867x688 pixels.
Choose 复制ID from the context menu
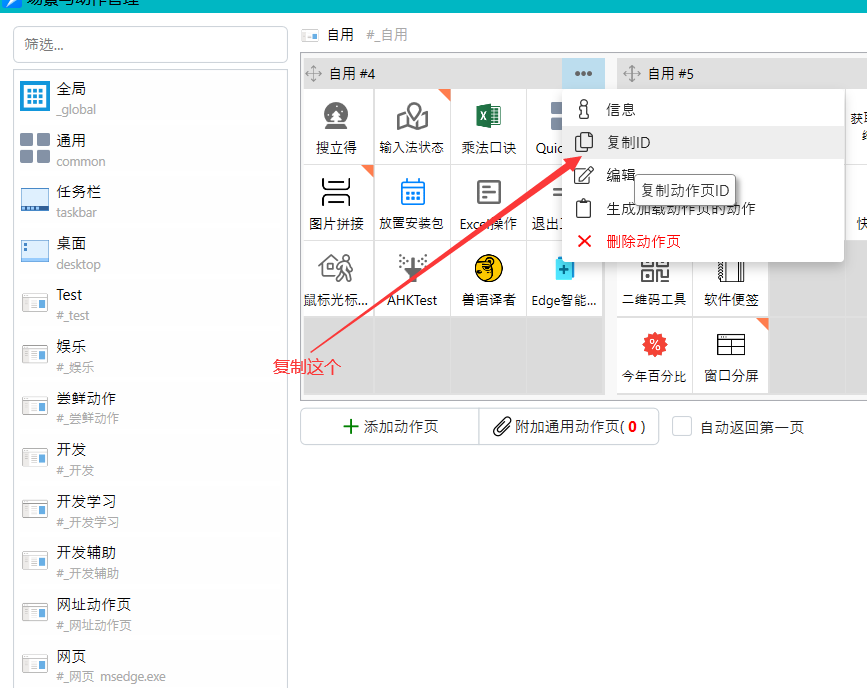click(x=628, y=143)
